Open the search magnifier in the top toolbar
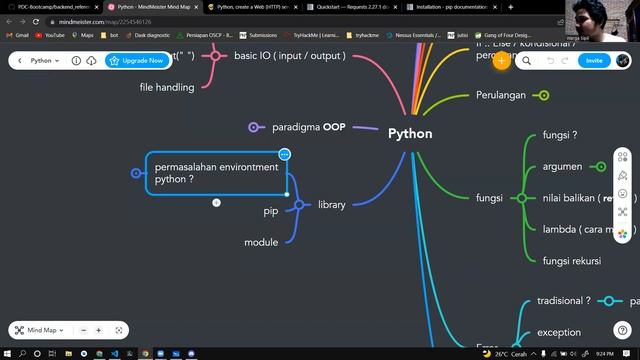 click(x=527, y=61)
